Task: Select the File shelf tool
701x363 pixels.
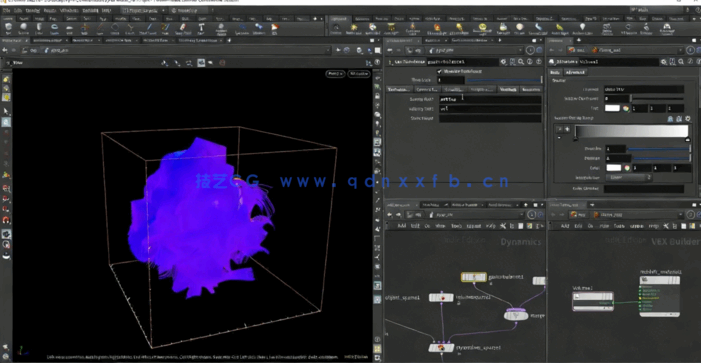Action: (274, 29)
